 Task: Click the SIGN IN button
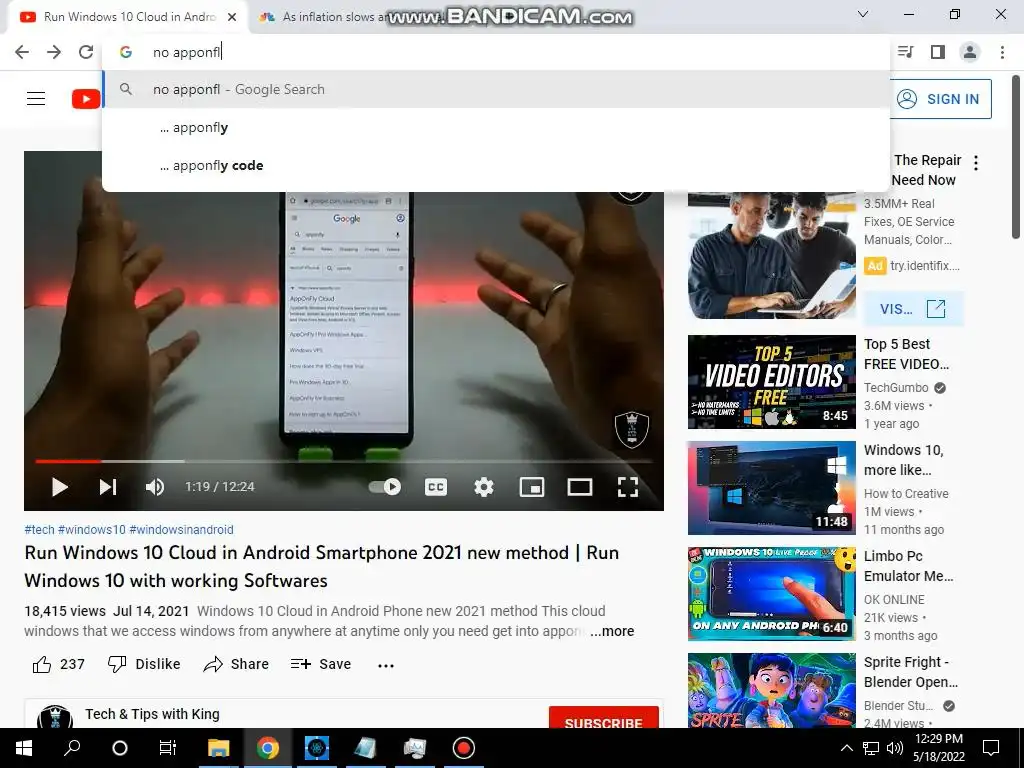tap(940, 99)
